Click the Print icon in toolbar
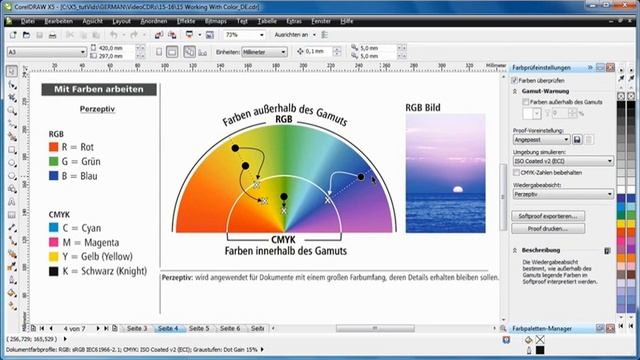Image resolution: width=640 pixels, height=360 pixels. pyautogui.click(x=52, y=35)
